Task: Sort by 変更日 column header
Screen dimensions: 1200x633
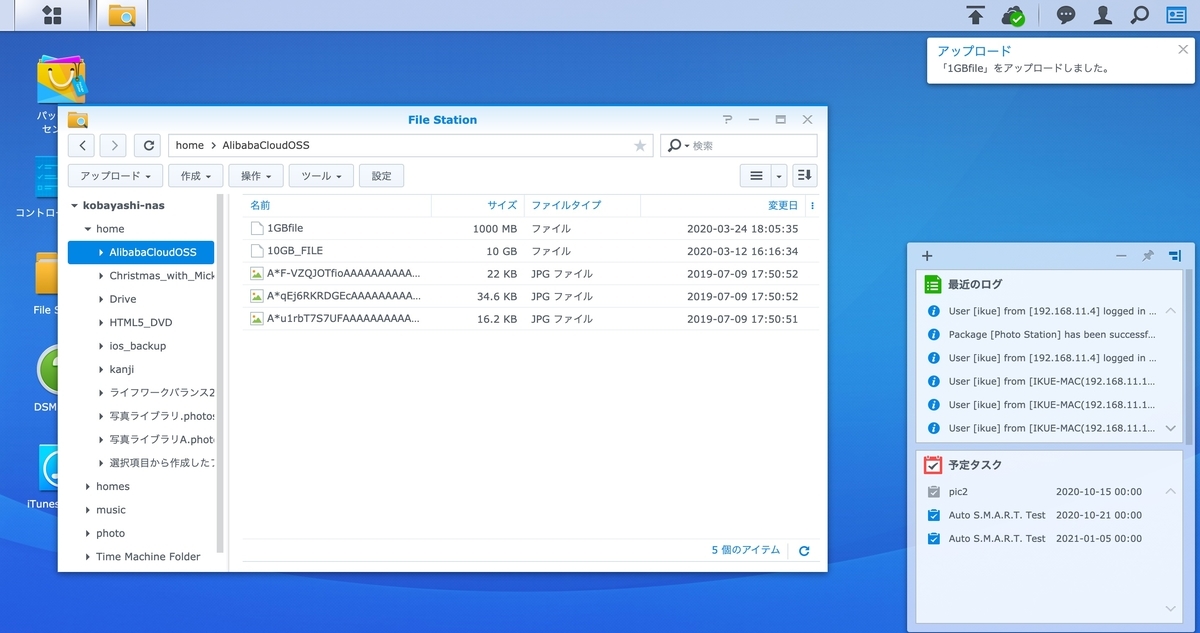Action: click(723, 205)
